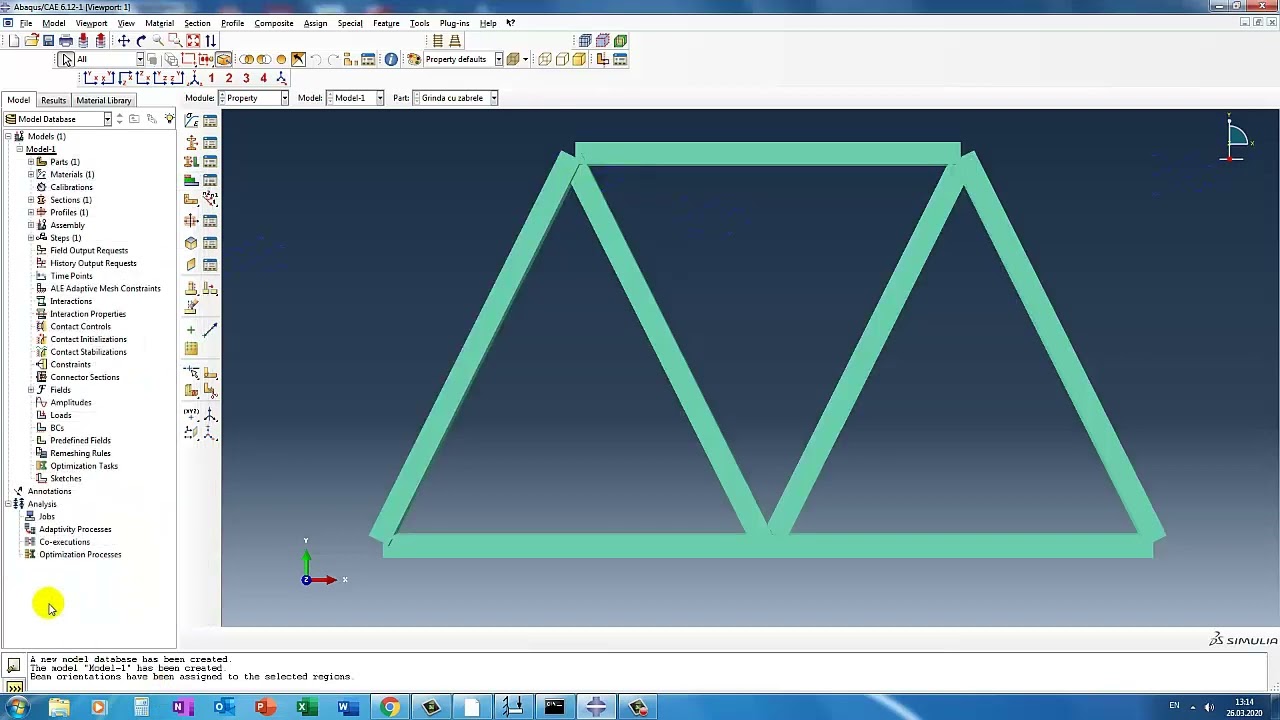Toggle the highlighted select-from-interior icon
The width and height of the screenshot is (1280, 720).
tap(224, 59)
